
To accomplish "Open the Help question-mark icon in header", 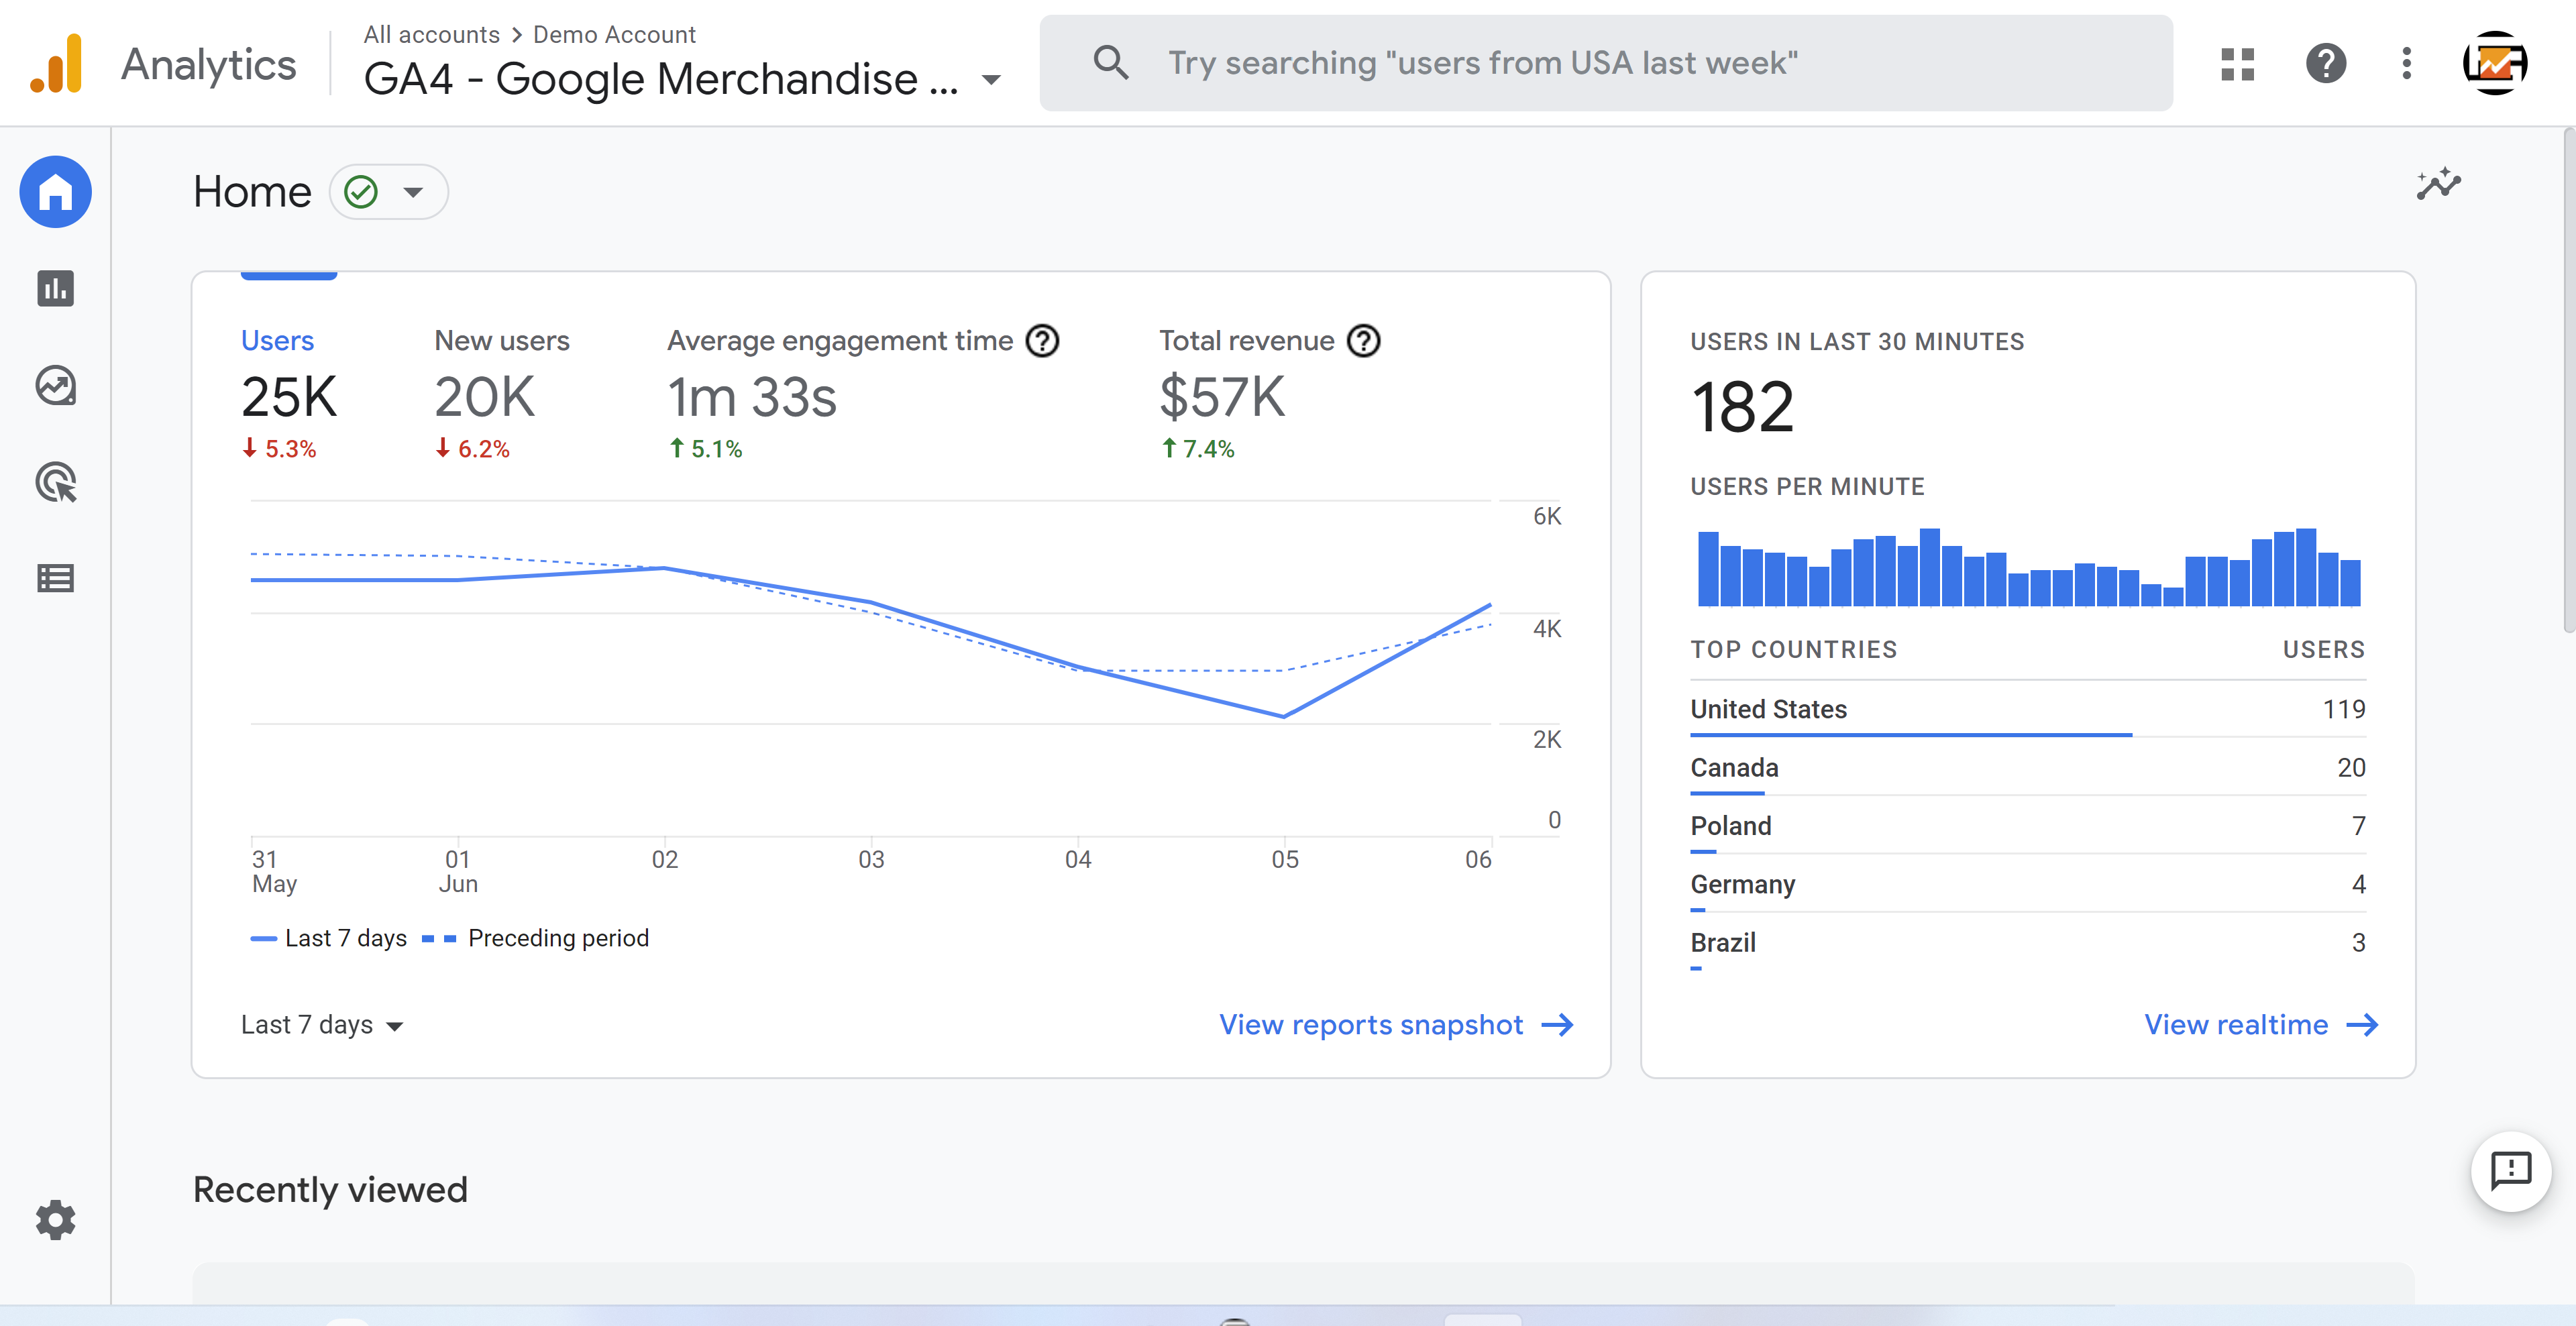I will point(2326,64).
